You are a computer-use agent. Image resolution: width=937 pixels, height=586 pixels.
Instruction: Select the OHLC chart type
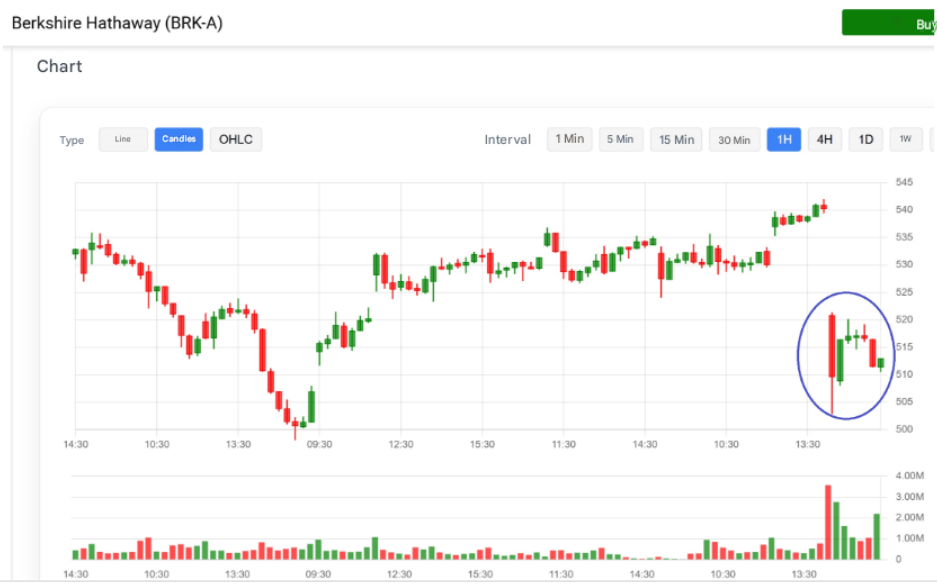(236, 139)
